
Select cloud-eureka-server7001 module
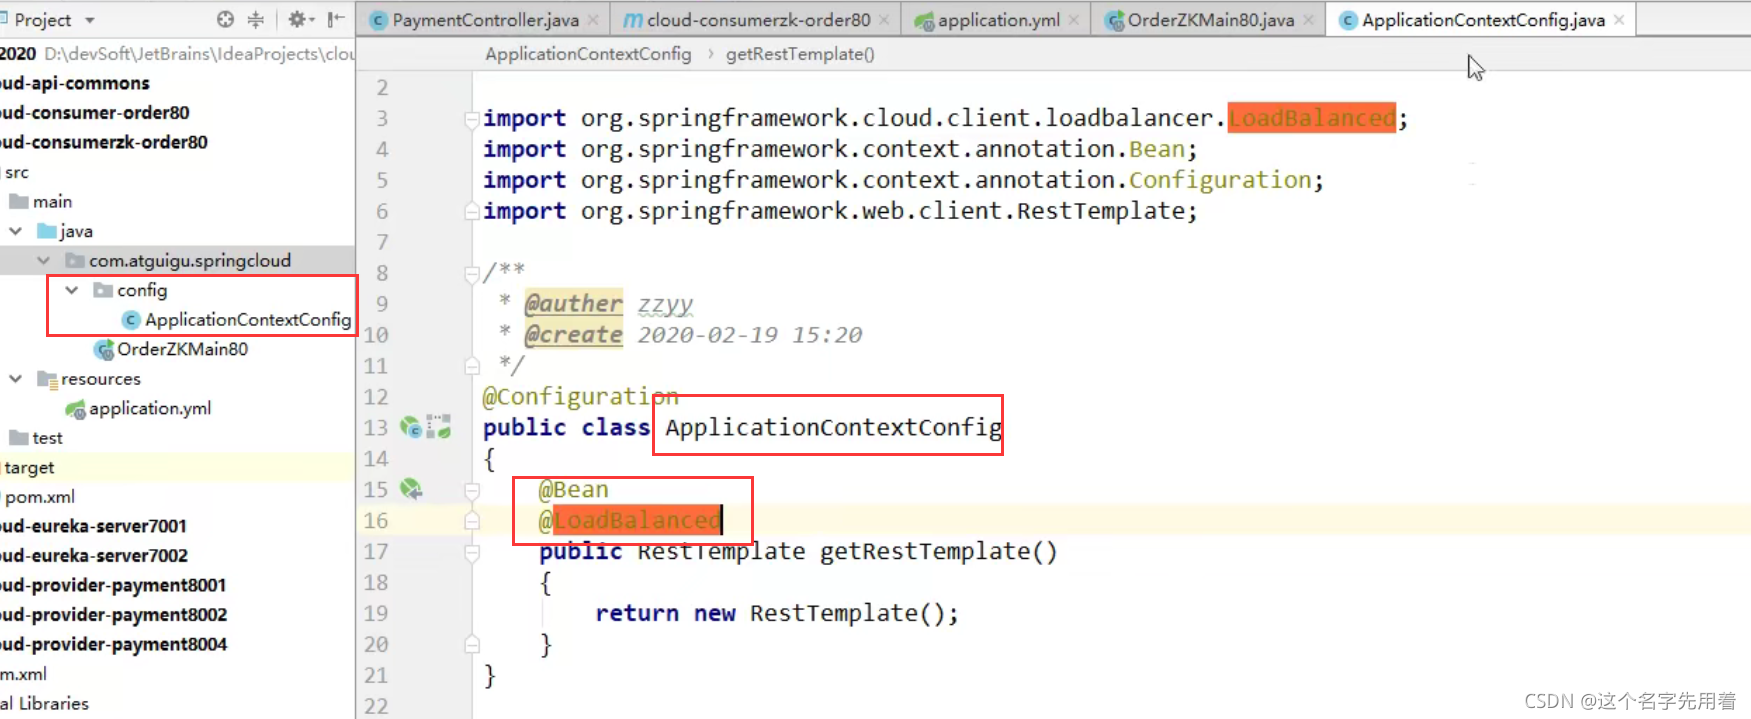pyautogui.click(x=94, y=526)
